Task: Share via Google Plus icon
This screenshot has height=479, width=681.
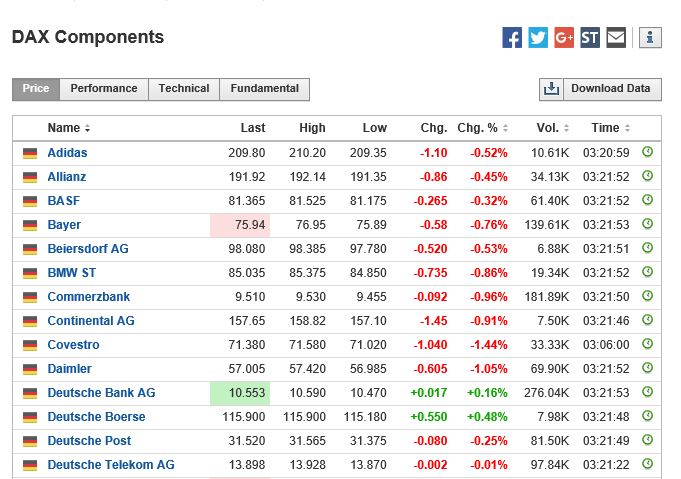Action: pos(564,38)
